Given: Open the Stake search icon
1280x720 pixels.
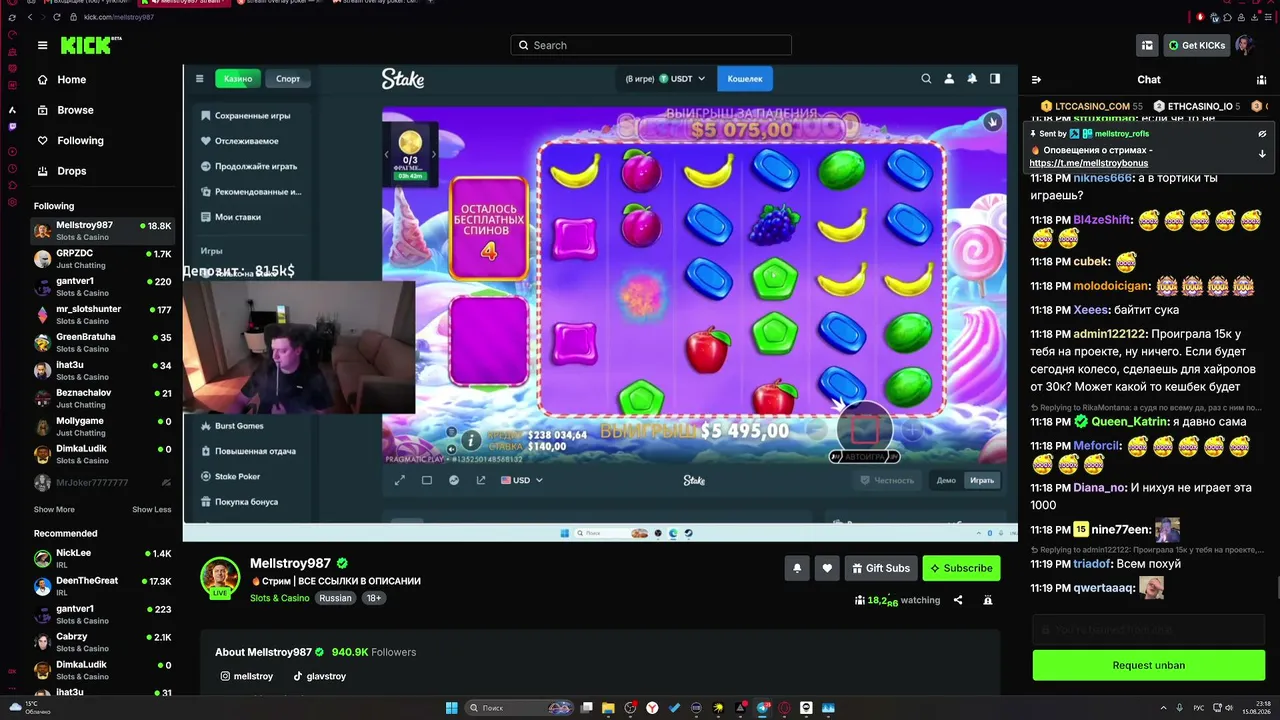Looking at the screenshot, I should click(926, 78).
